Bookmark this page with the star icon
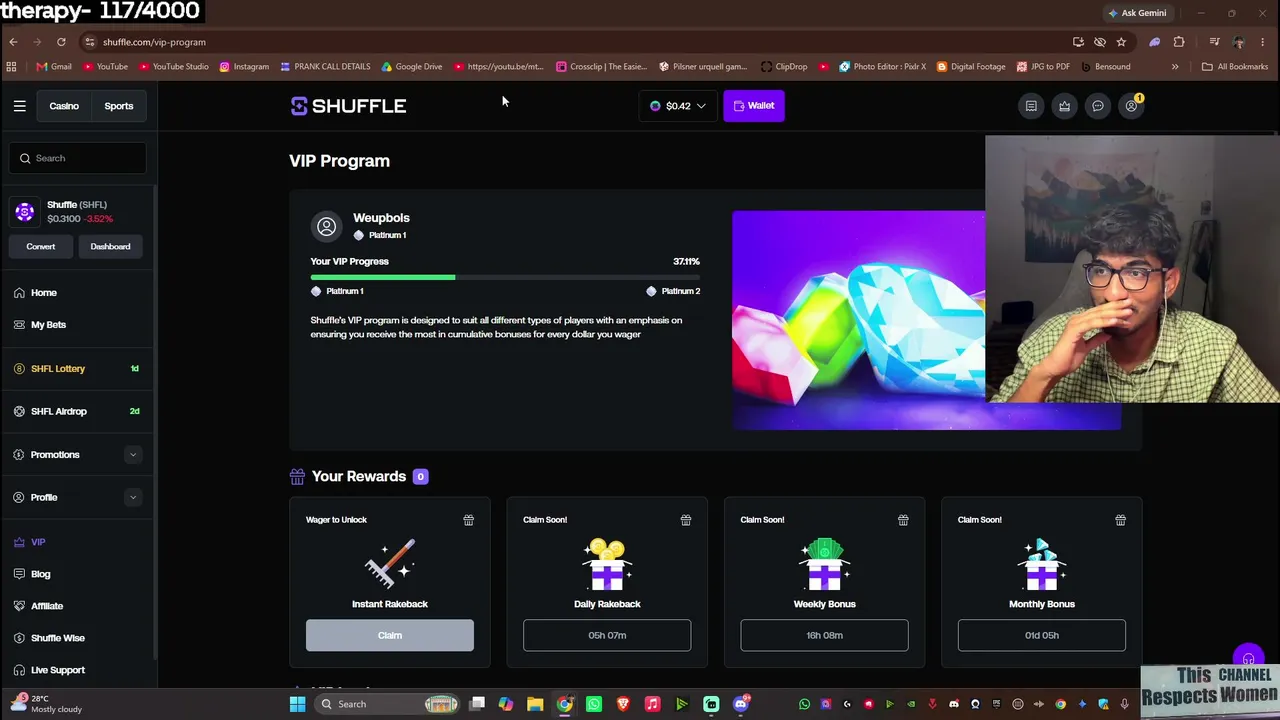 click(x=1121, y=42)
